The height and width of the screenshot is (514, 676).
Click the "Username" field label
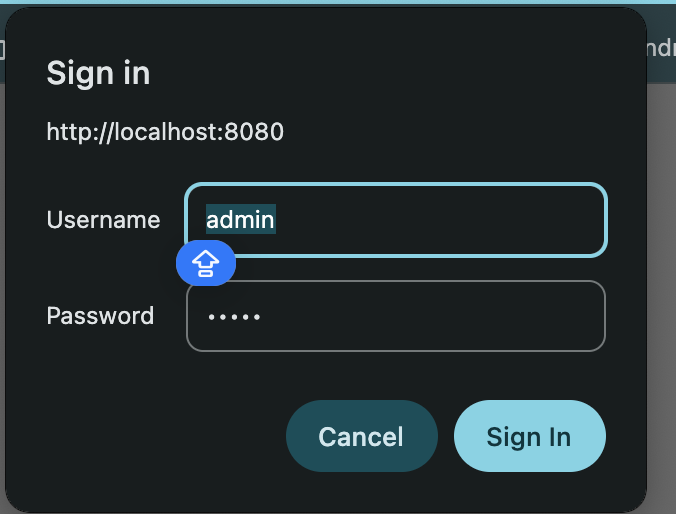point(103,220)
